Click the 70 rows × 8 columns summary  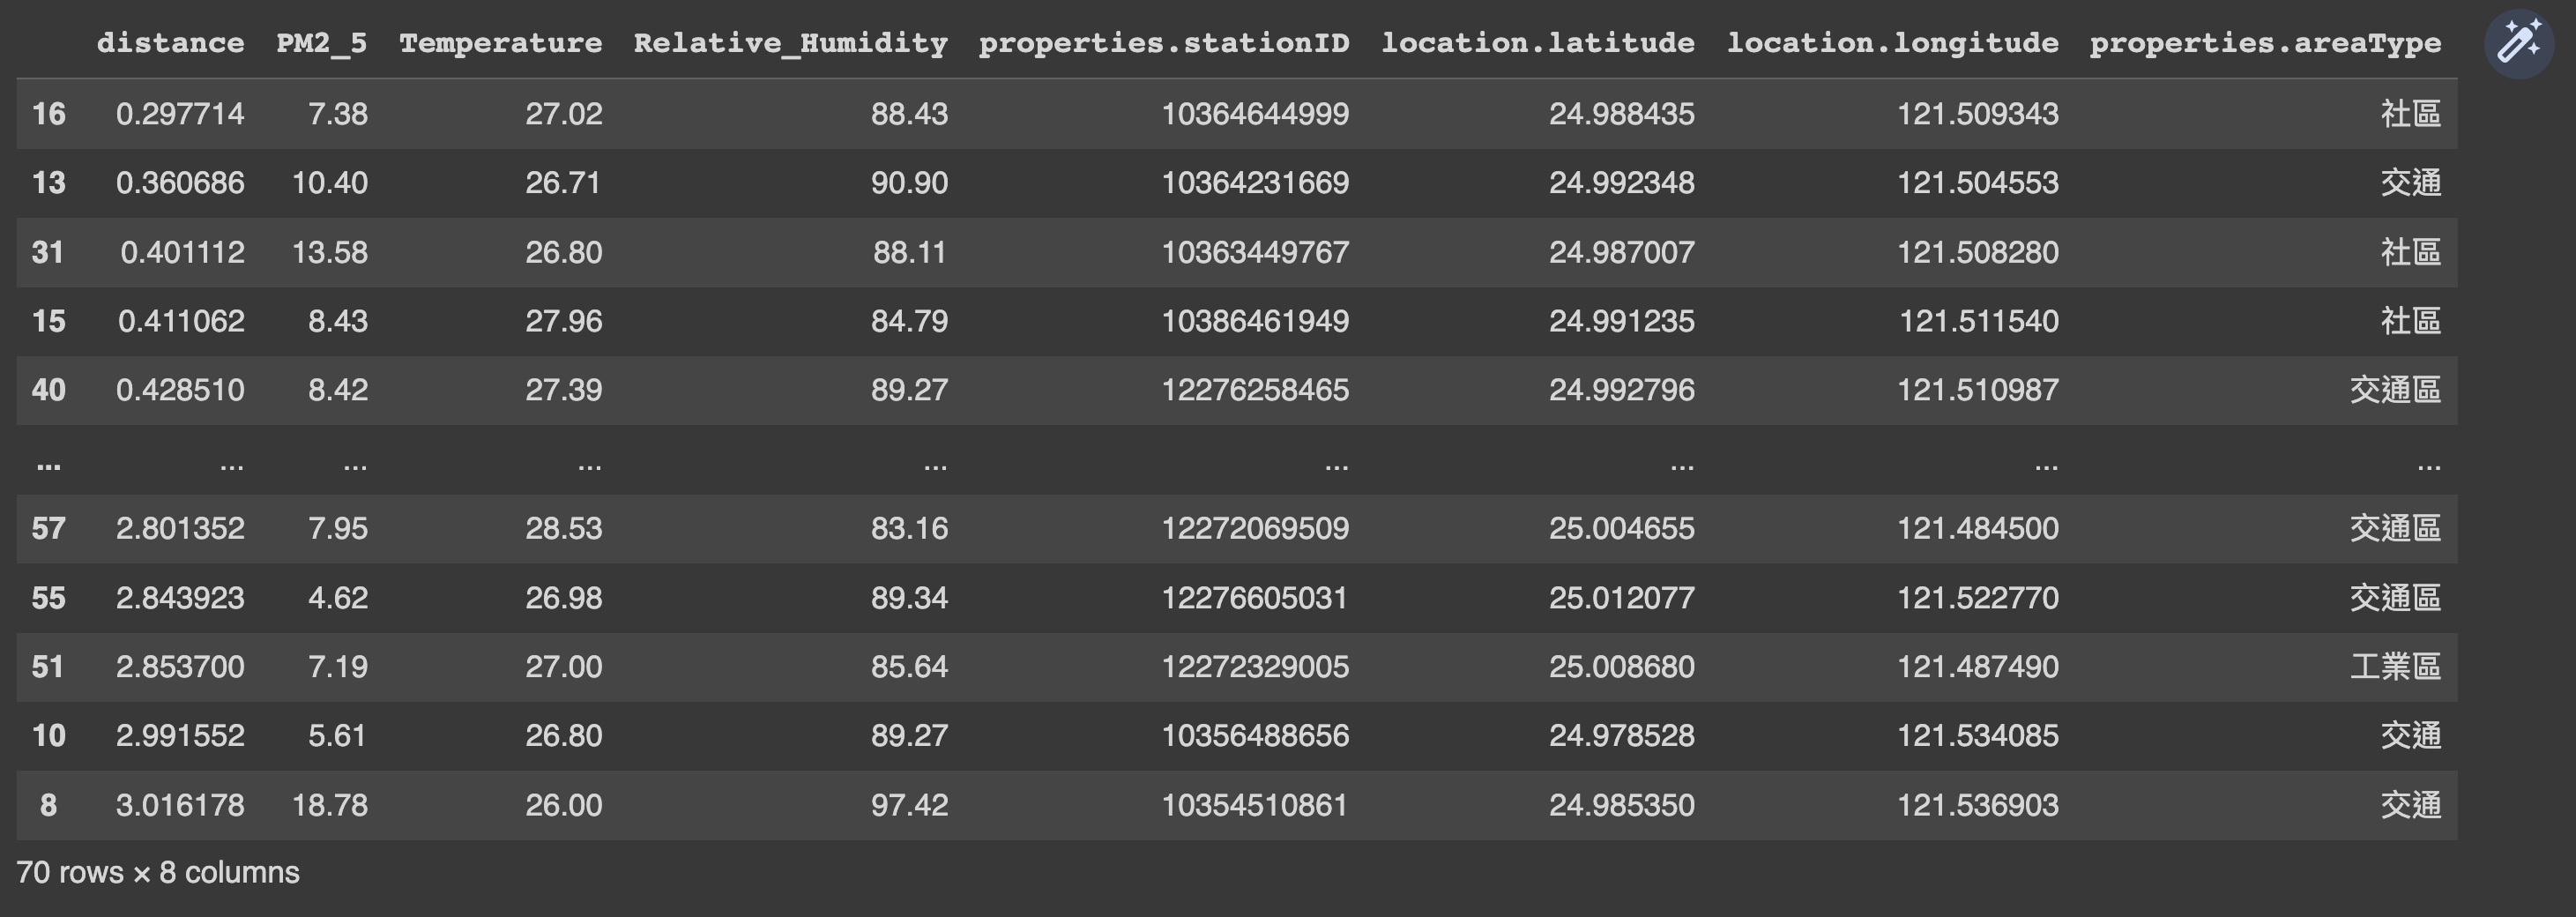point(158,872)
